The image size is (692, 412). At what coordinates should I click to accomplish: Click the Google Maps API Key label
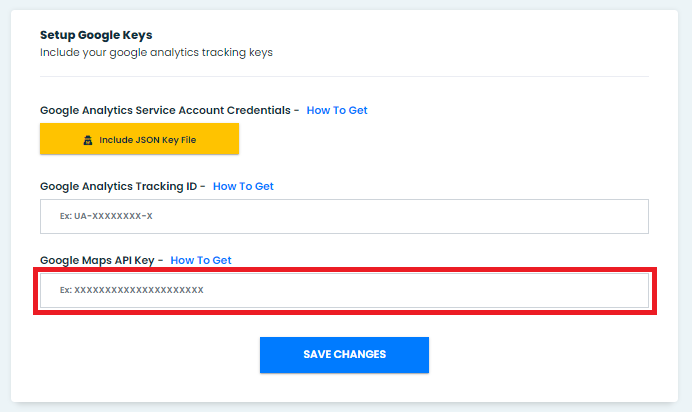pos(98,260)
